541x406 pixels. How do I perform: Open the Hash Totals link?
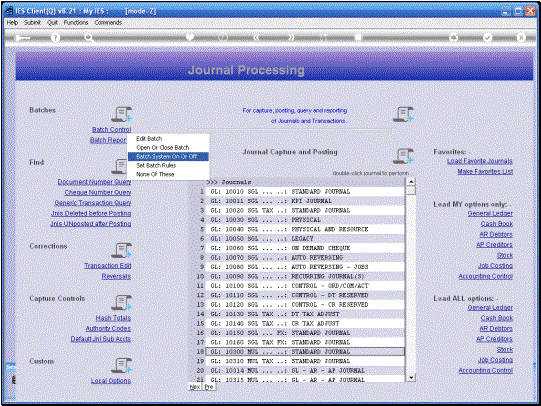(113, 318)
